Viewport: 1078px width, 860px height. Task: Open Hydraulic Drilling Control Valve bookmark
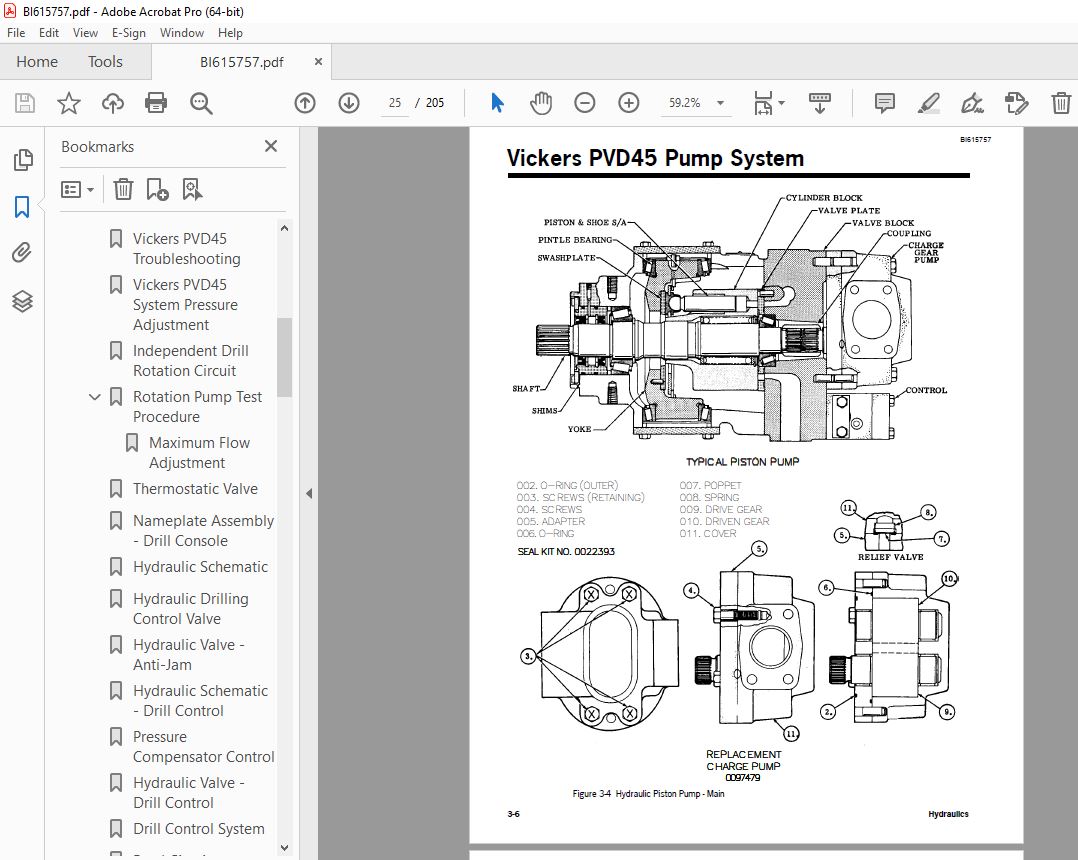tap(190, 609)
